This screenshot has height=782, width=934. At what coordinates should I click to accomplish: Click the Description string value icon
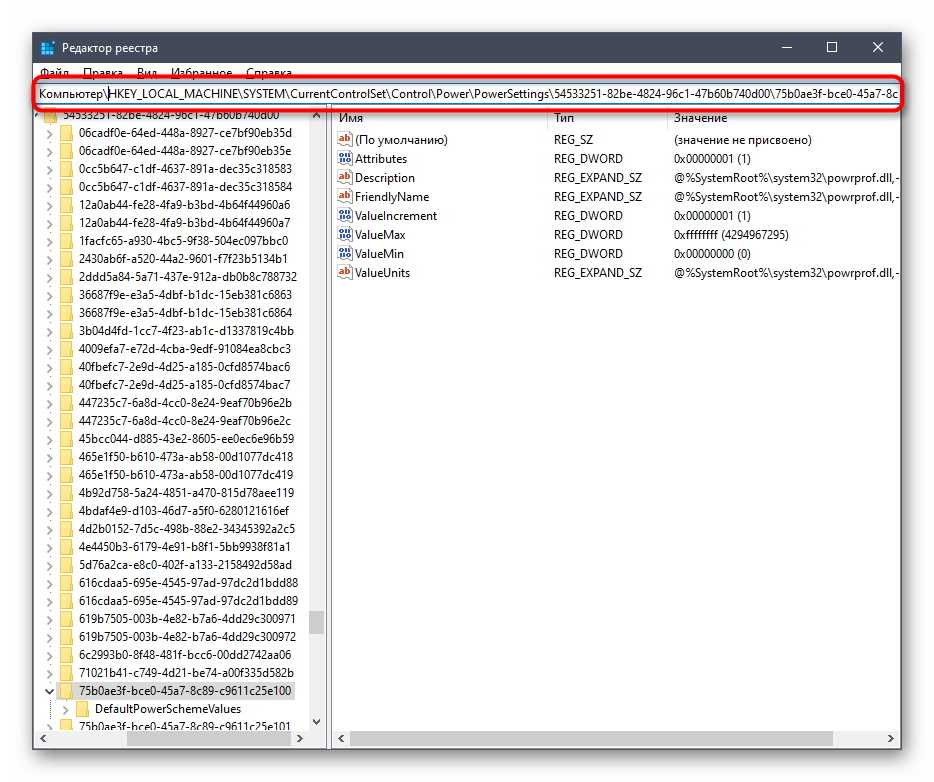pos(345,178)
